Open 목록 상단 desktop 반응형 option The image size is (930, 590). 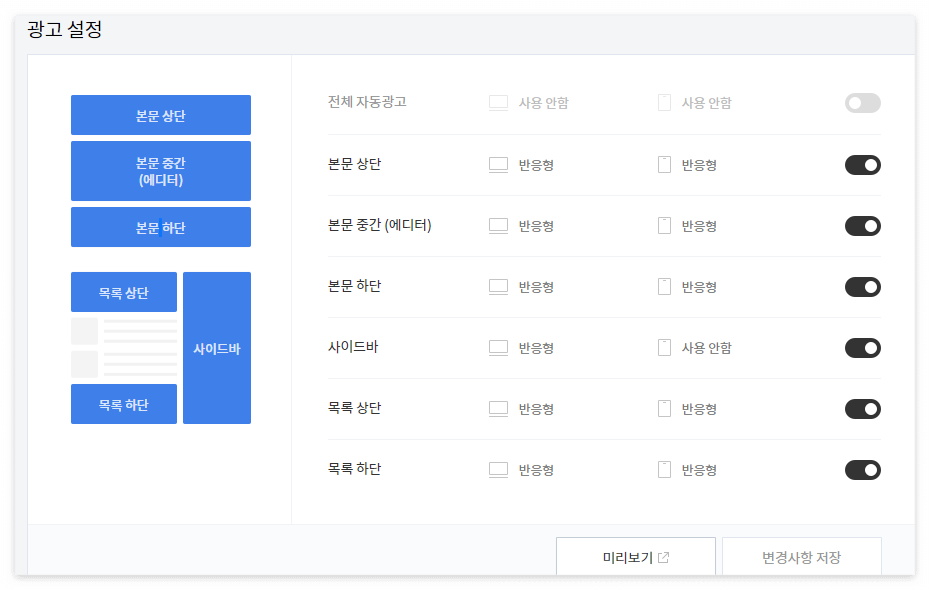point(536,410)
